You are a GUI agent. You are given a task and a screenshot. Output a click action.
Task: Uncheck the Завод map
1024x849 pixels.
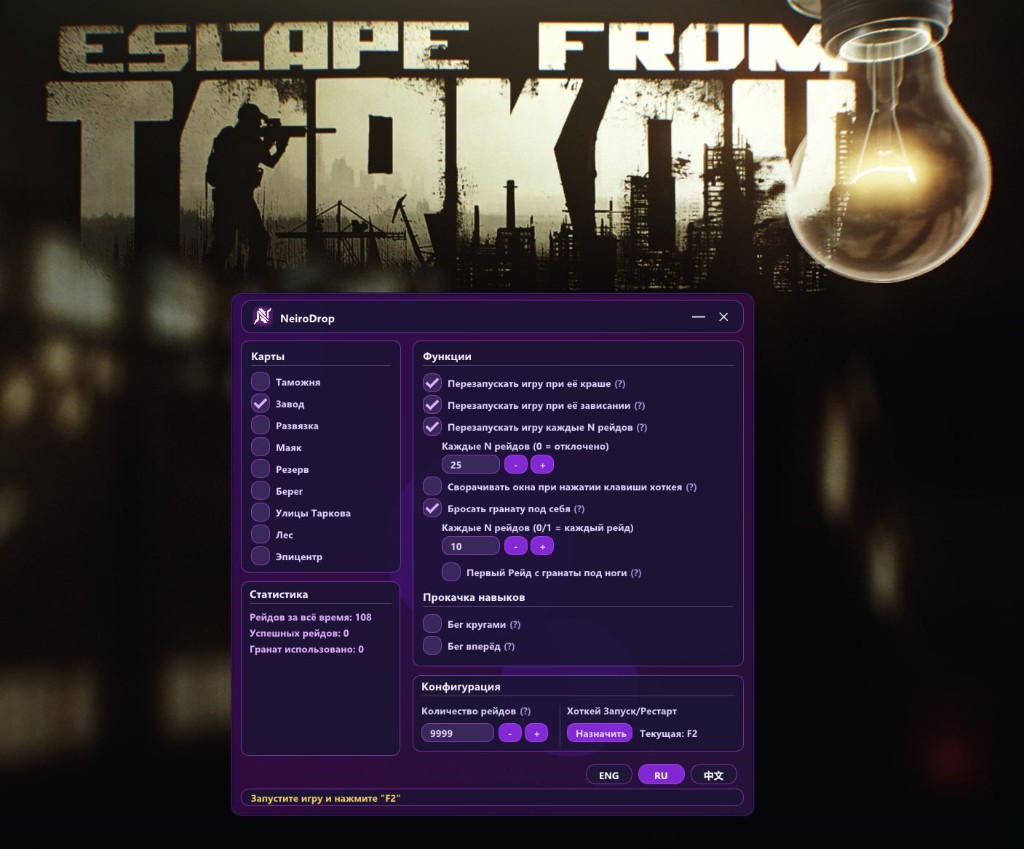pos(260,404)
